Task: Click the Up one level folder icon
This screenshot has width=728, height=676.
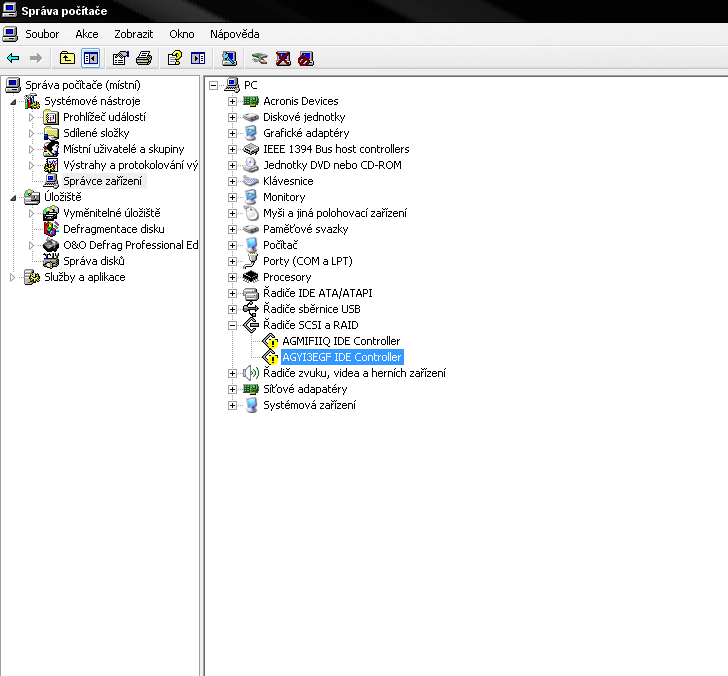Action: (x=67, y=58)
